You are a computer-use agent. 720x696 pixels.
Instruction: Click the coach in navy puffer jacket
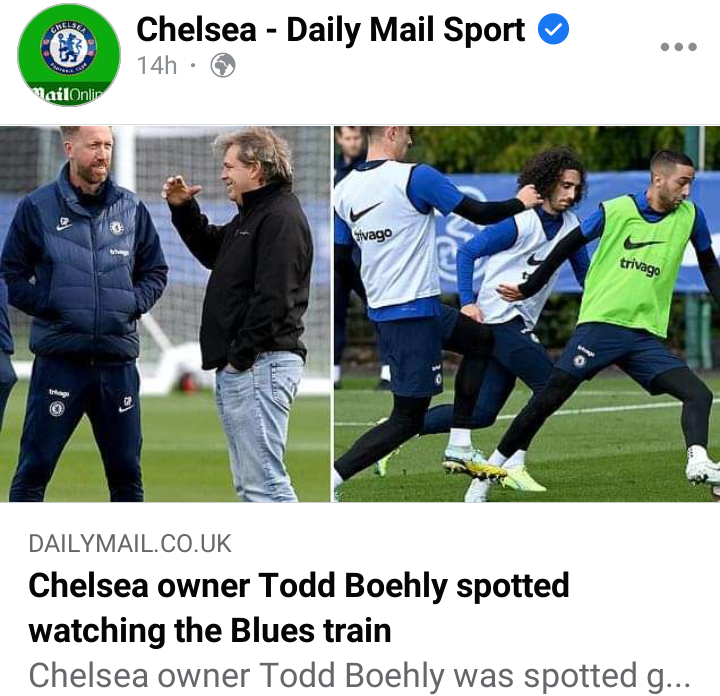(x=83, y=312)
